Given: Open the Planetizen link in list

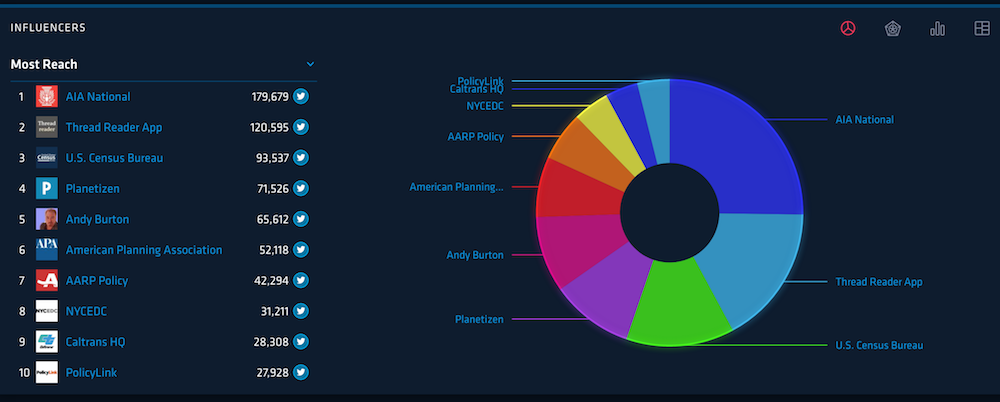Looking at the screenshot, I should [x=92, y=188].
